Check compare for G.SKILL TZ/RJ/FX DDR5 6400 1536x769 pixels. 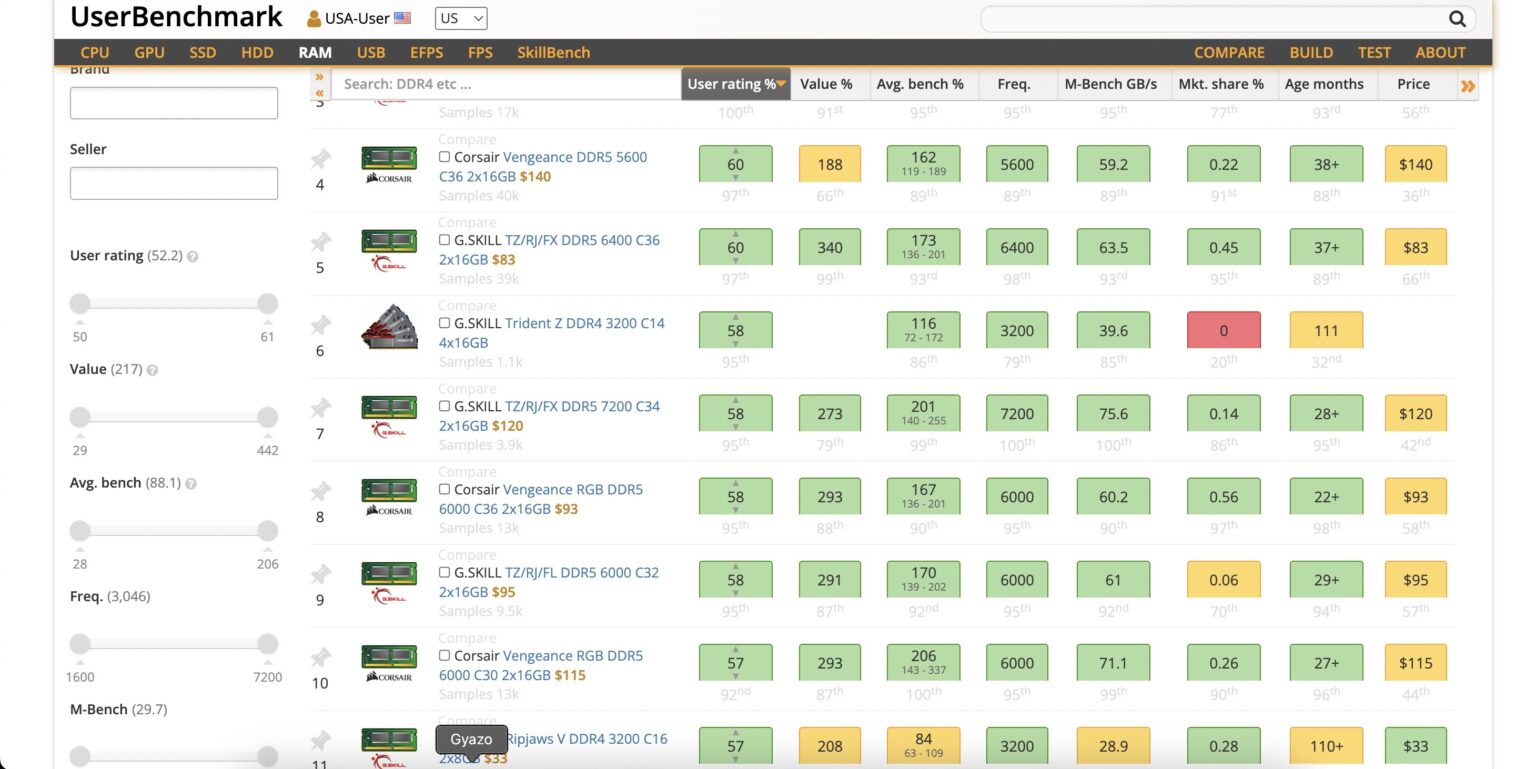pyautogui.click(x=444, y=240)
